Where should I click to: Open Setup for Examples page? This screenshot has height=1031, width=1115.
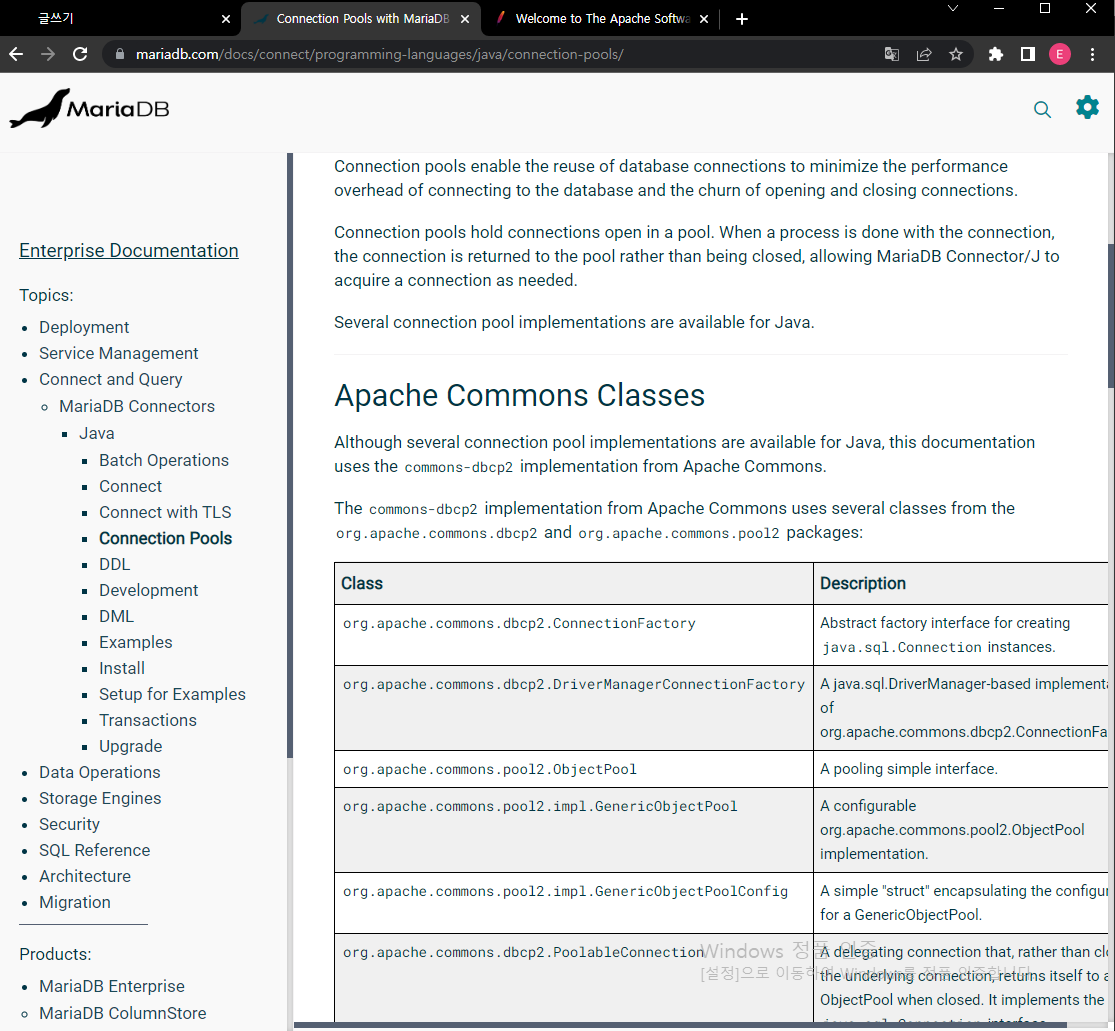[172, 694]
